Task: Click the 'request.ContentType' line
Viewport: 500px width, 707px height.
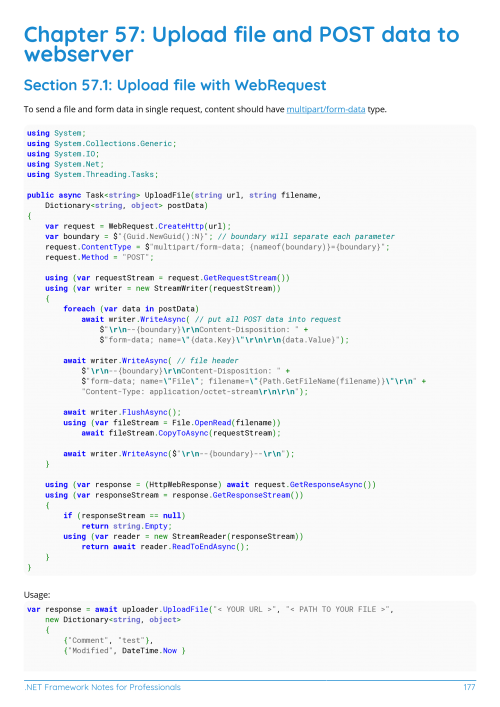Action: click(x=217, y=247)
